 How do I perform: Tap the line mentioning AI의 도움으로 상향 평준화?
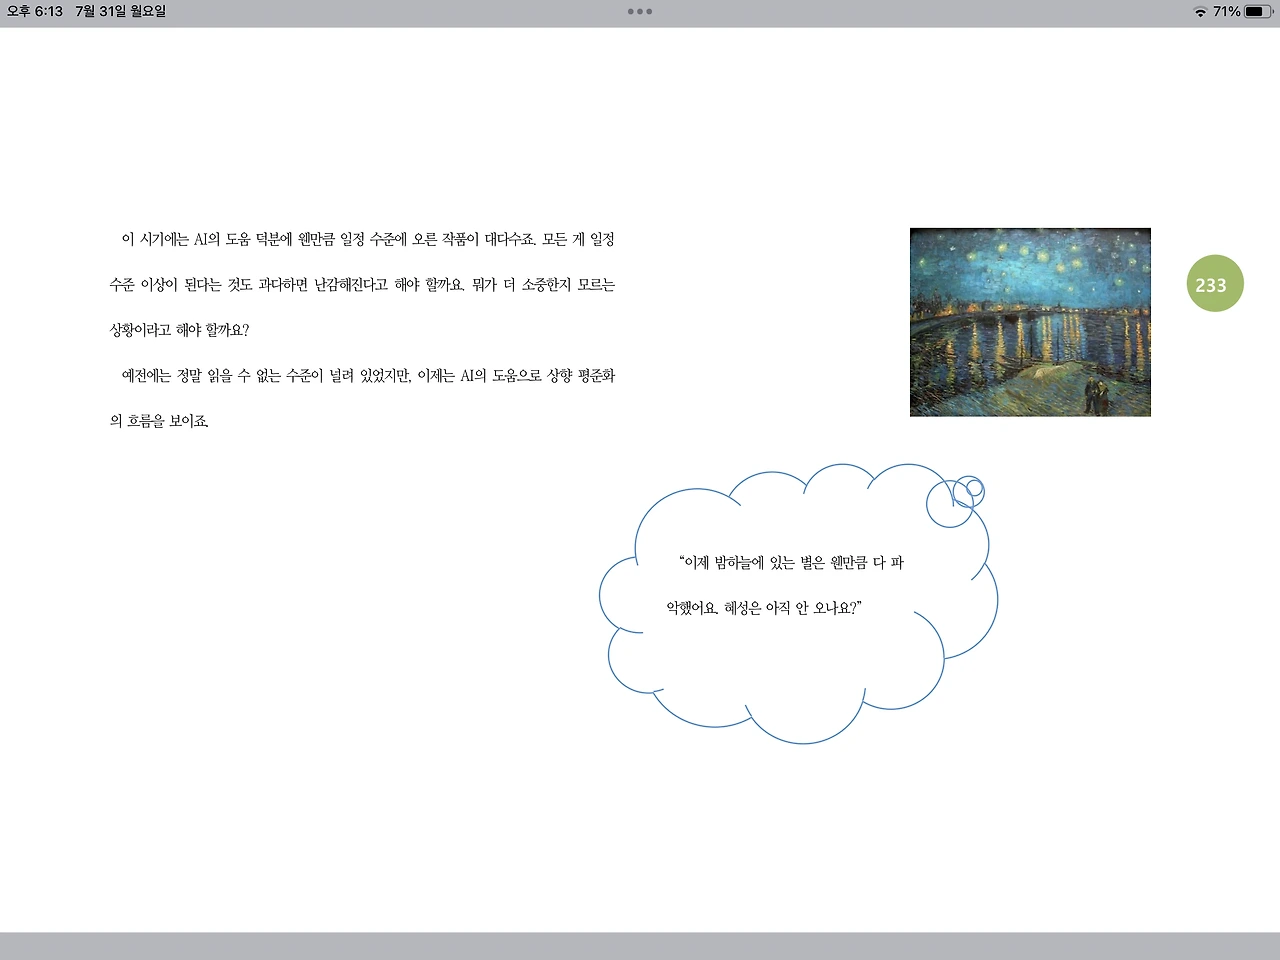(x=540, y=377)
